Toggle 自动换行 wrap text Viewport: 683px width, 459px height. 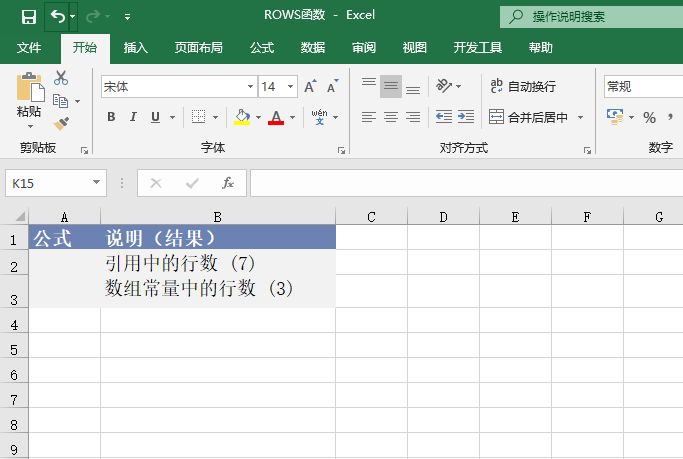point(522,87)
